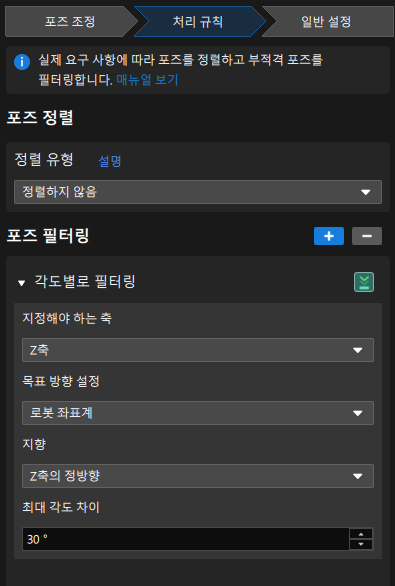Decrease 최대 각도 차이 with down arrow
The width and height of the screenshot is (395, 586).
click(x=361, y=544)
